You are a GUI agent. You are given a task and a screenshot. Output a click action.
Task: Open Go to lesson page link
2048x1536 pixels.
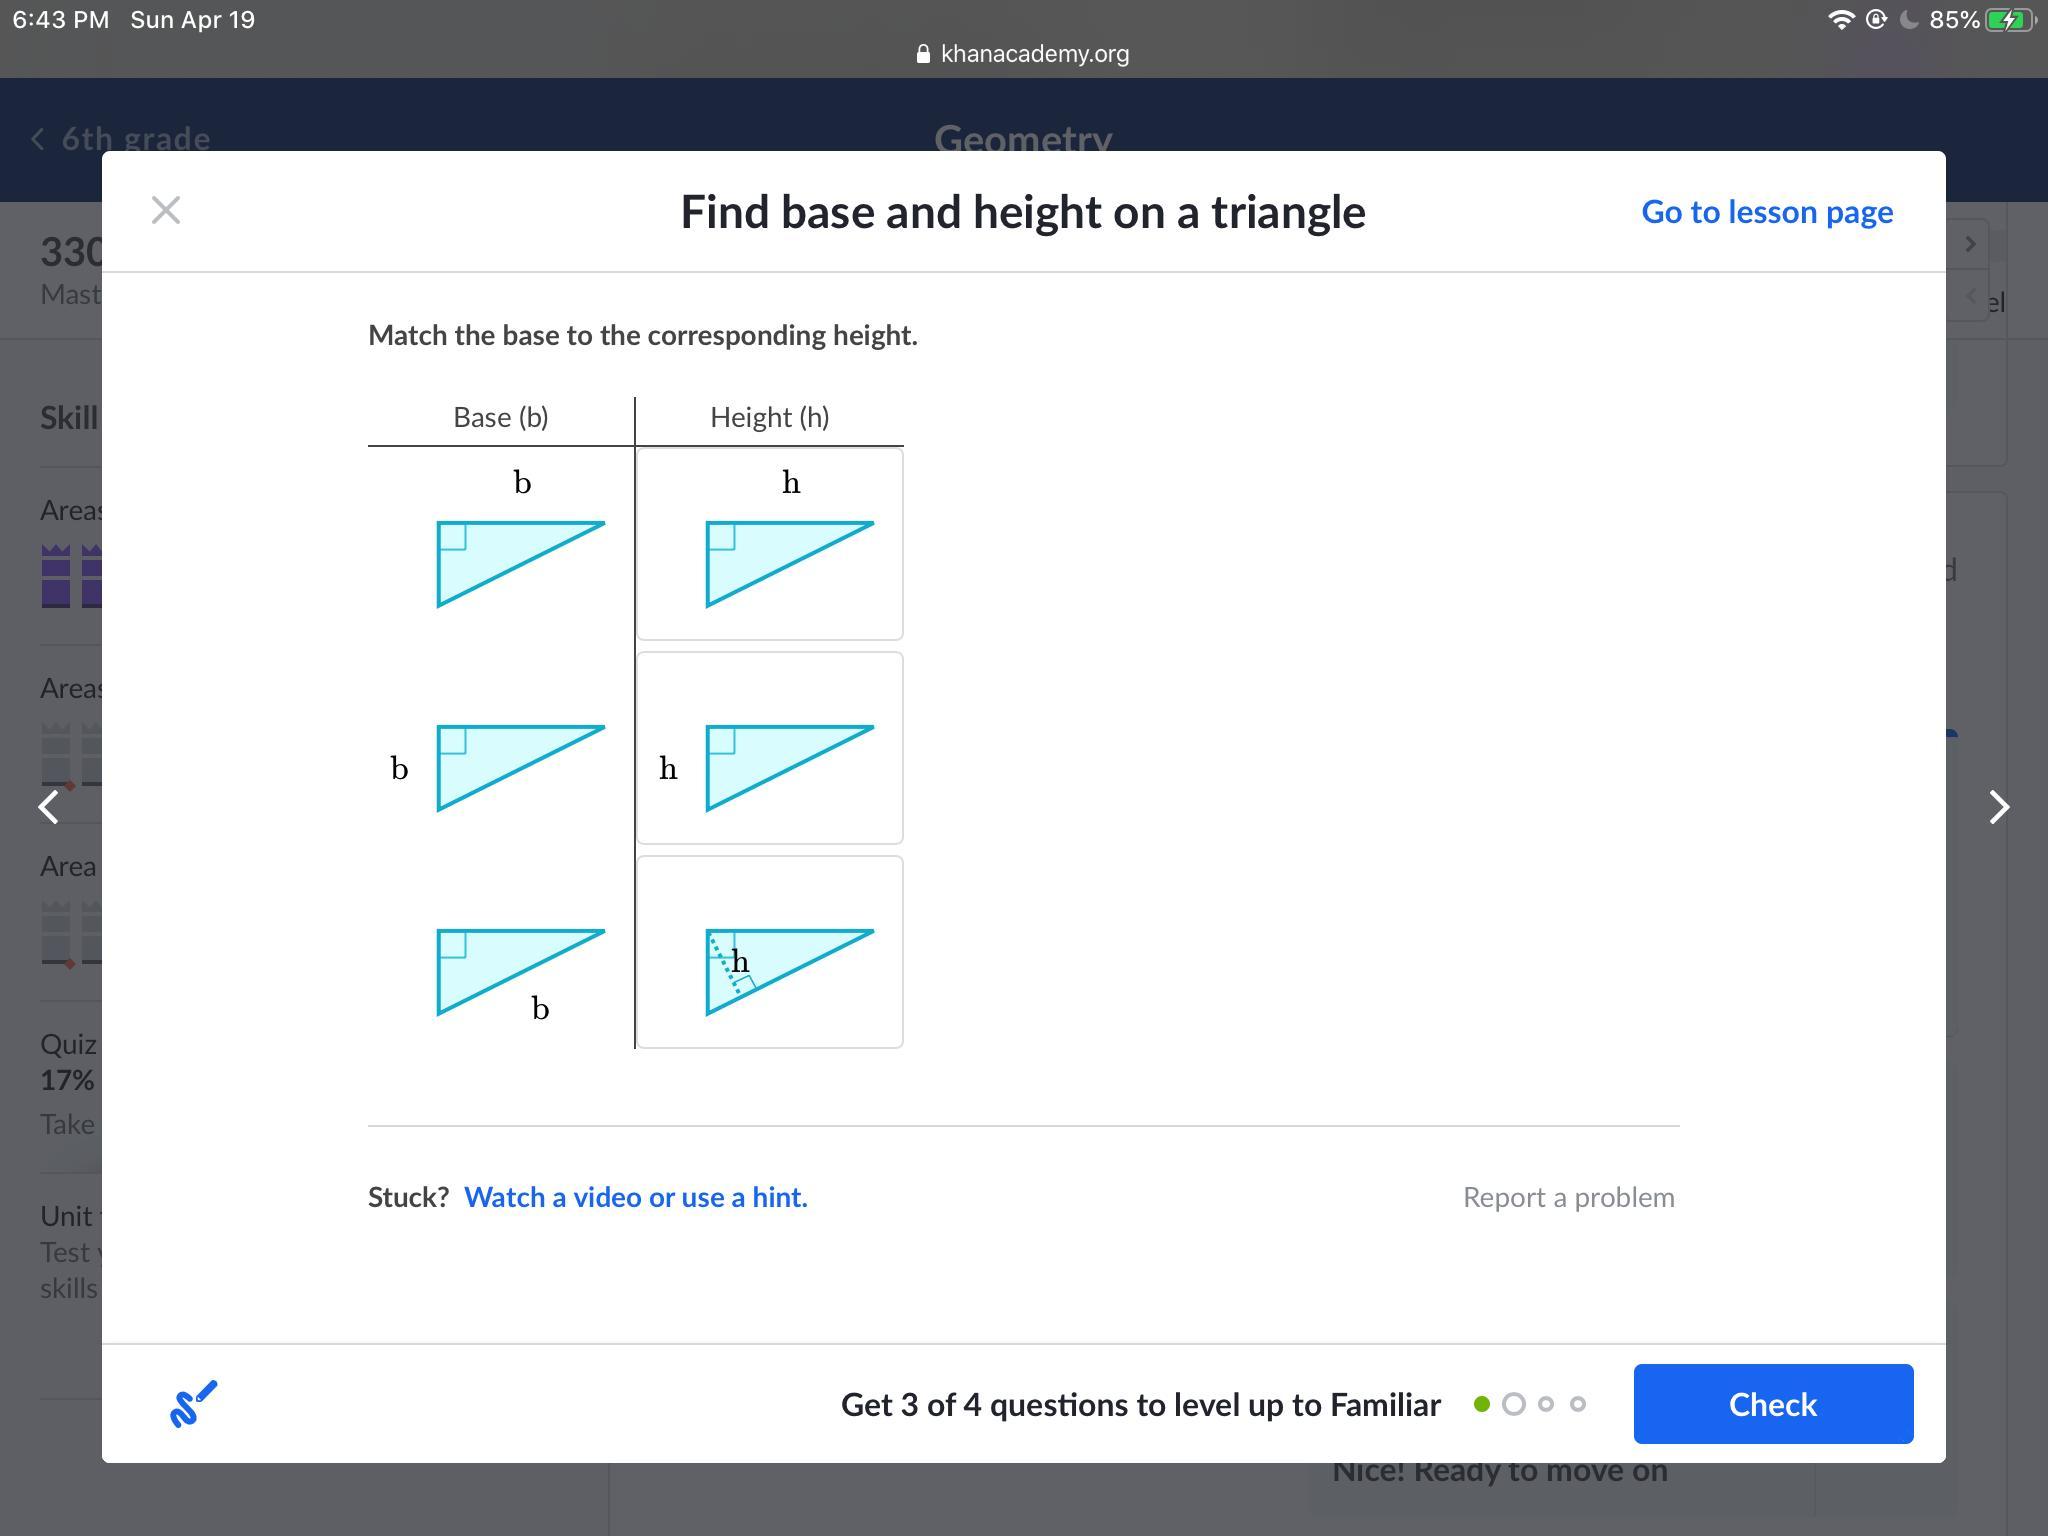coord(1767,212)
